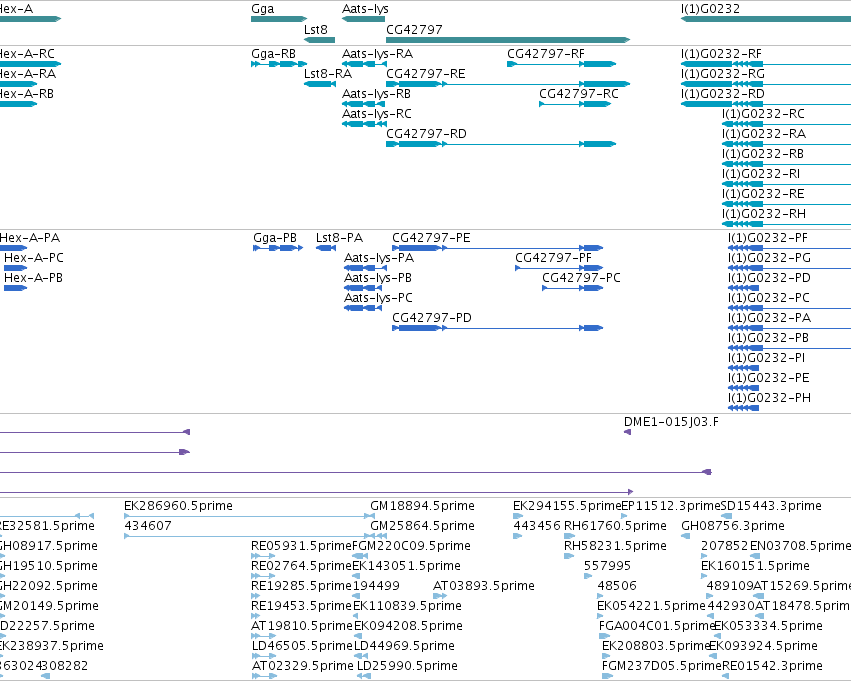The width and height of the screenshot is (851, 681).
Task: Select transcript l(1)G0232-RG
Action: pos(766,84)
